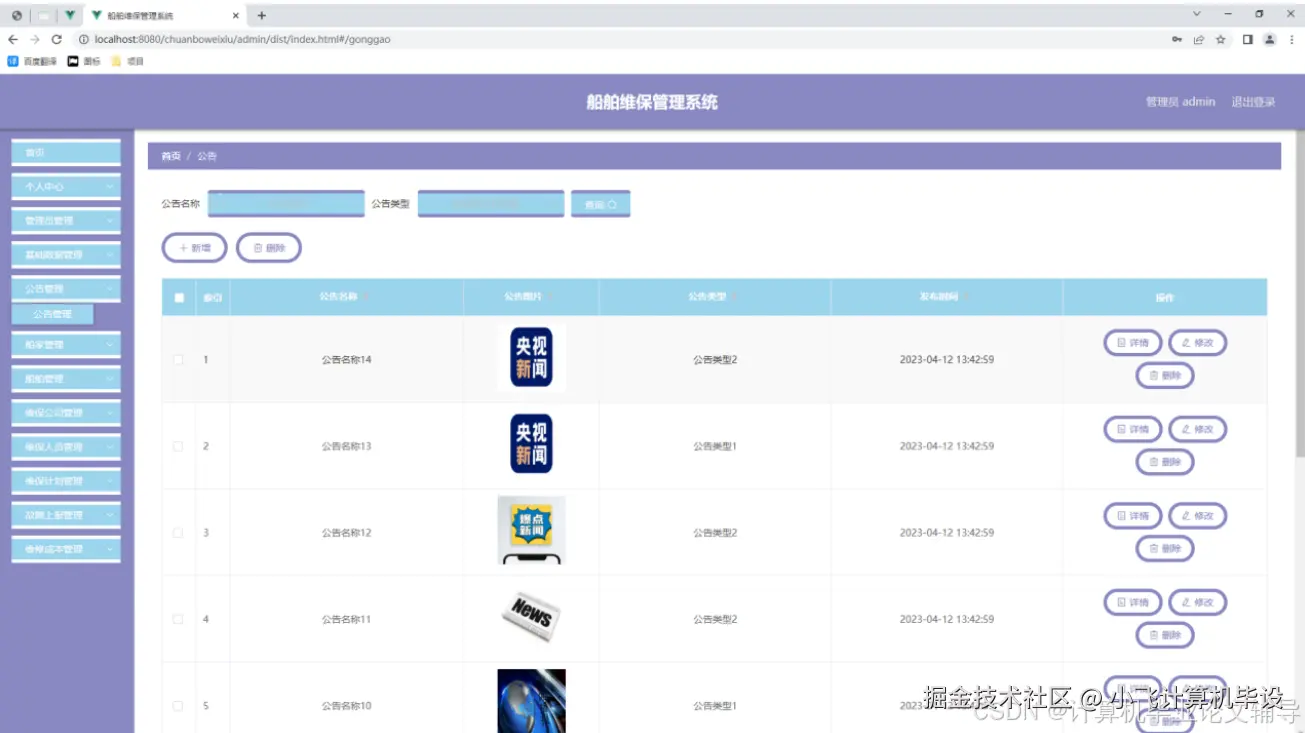The image size is (1305, 733).
Task: Open the News thumbnail for 公告名称11
Action: 531,617
